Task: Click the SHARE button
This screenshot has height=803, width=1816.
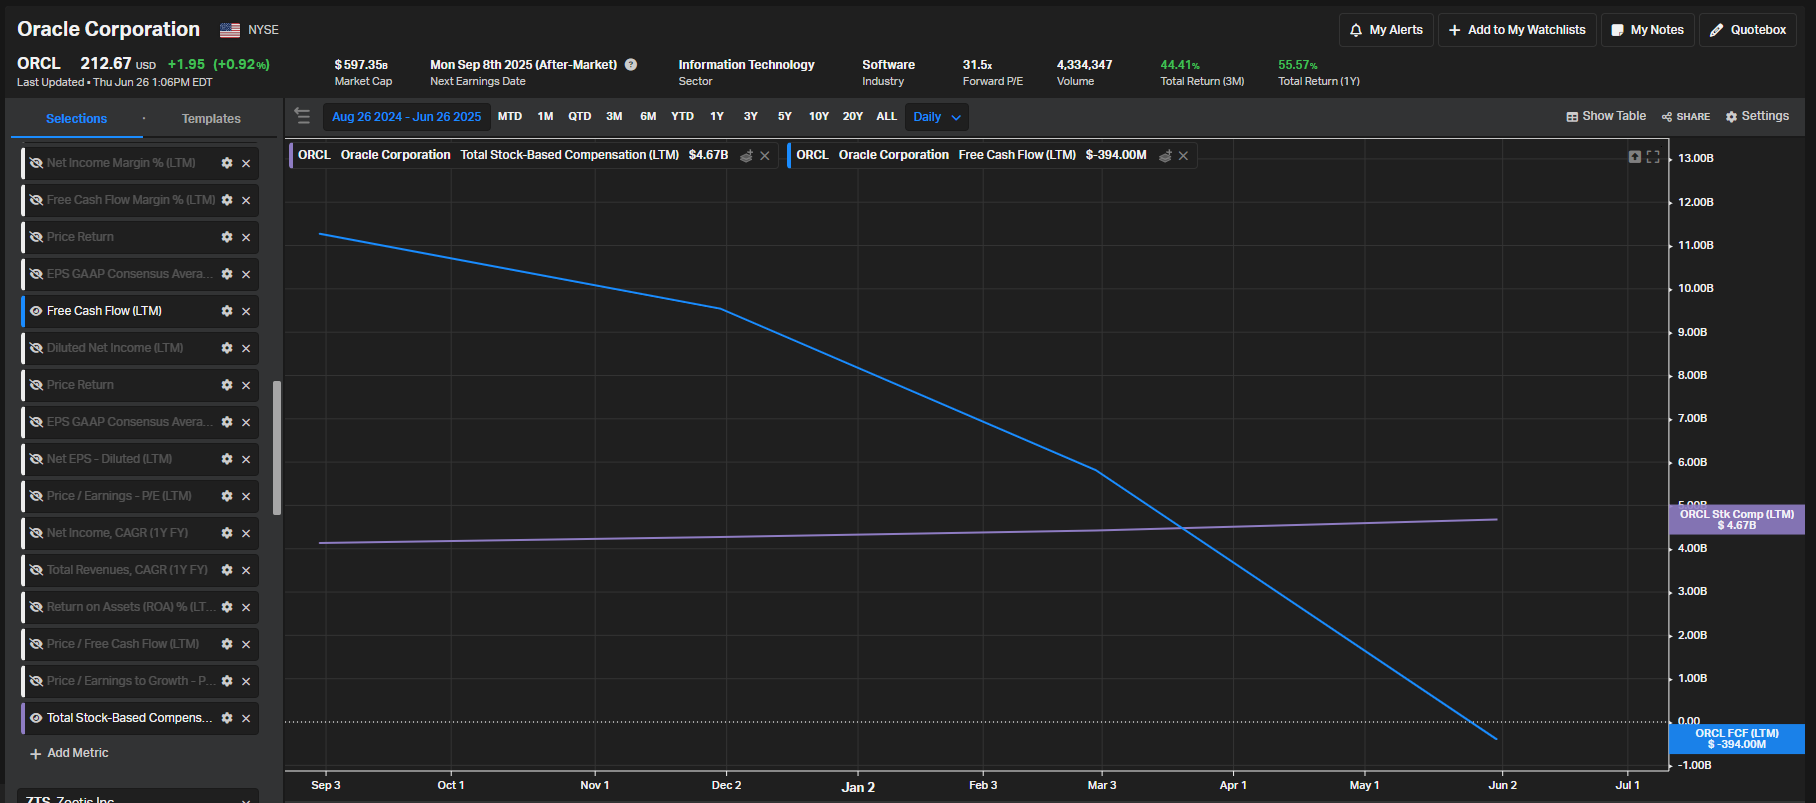Action: (1686, 117)
